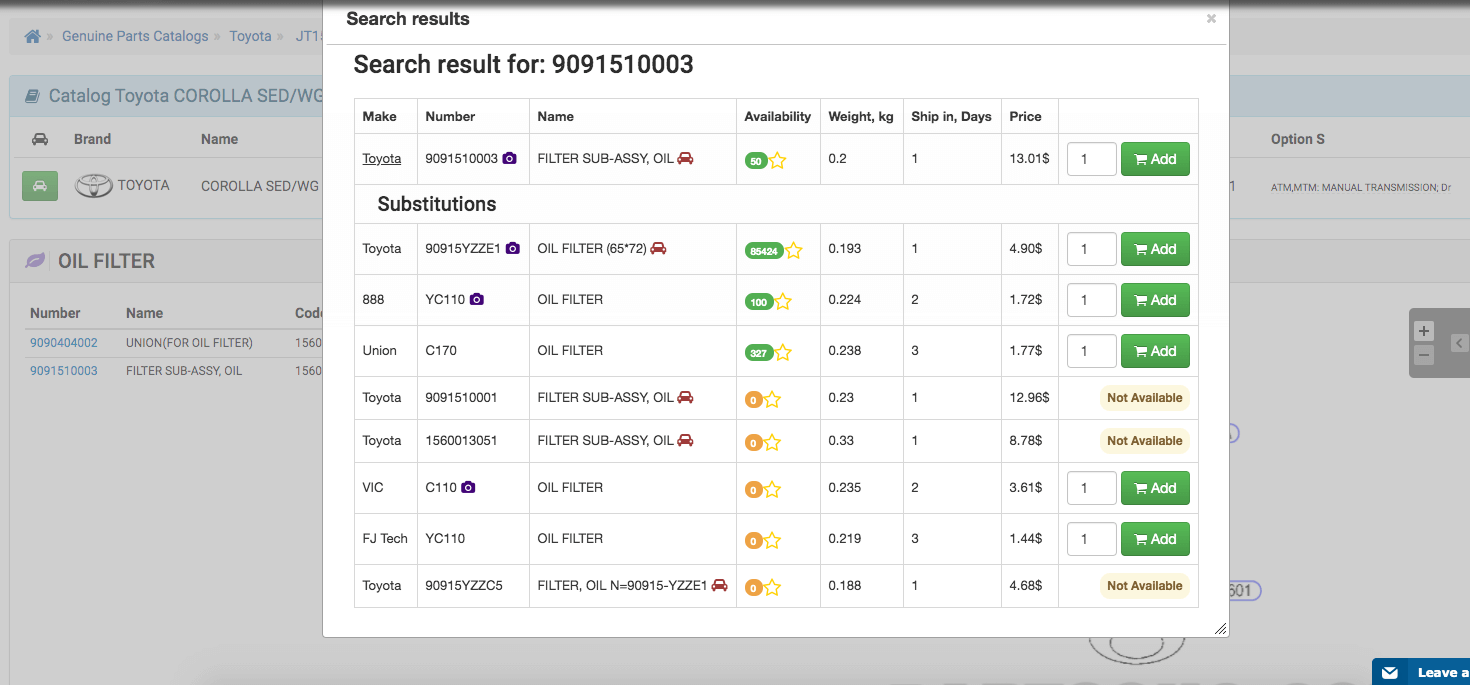The width and height of the screenshot is (1470, 685).
Task: Click FILTER, OIL N=90915-YZZE1 name
Action: point(622,585)
